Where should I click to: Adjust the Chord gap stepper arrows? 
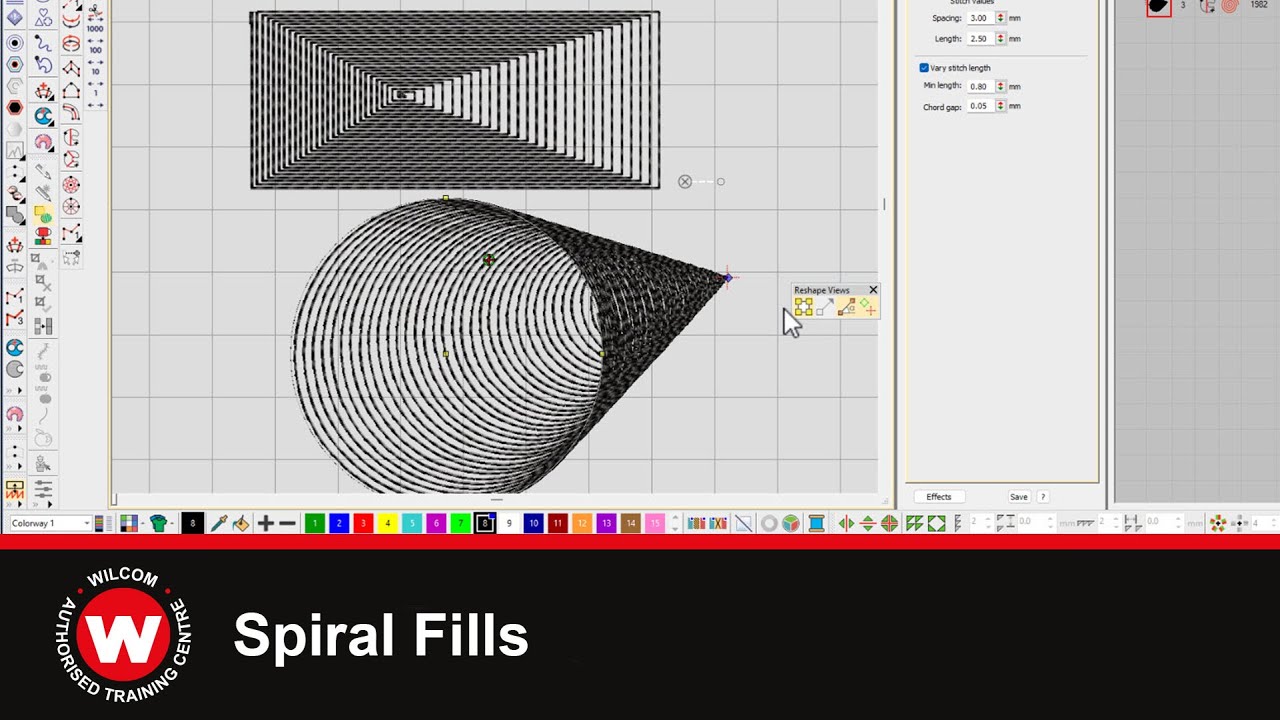pyautogui.click(x=1001, y=107)
